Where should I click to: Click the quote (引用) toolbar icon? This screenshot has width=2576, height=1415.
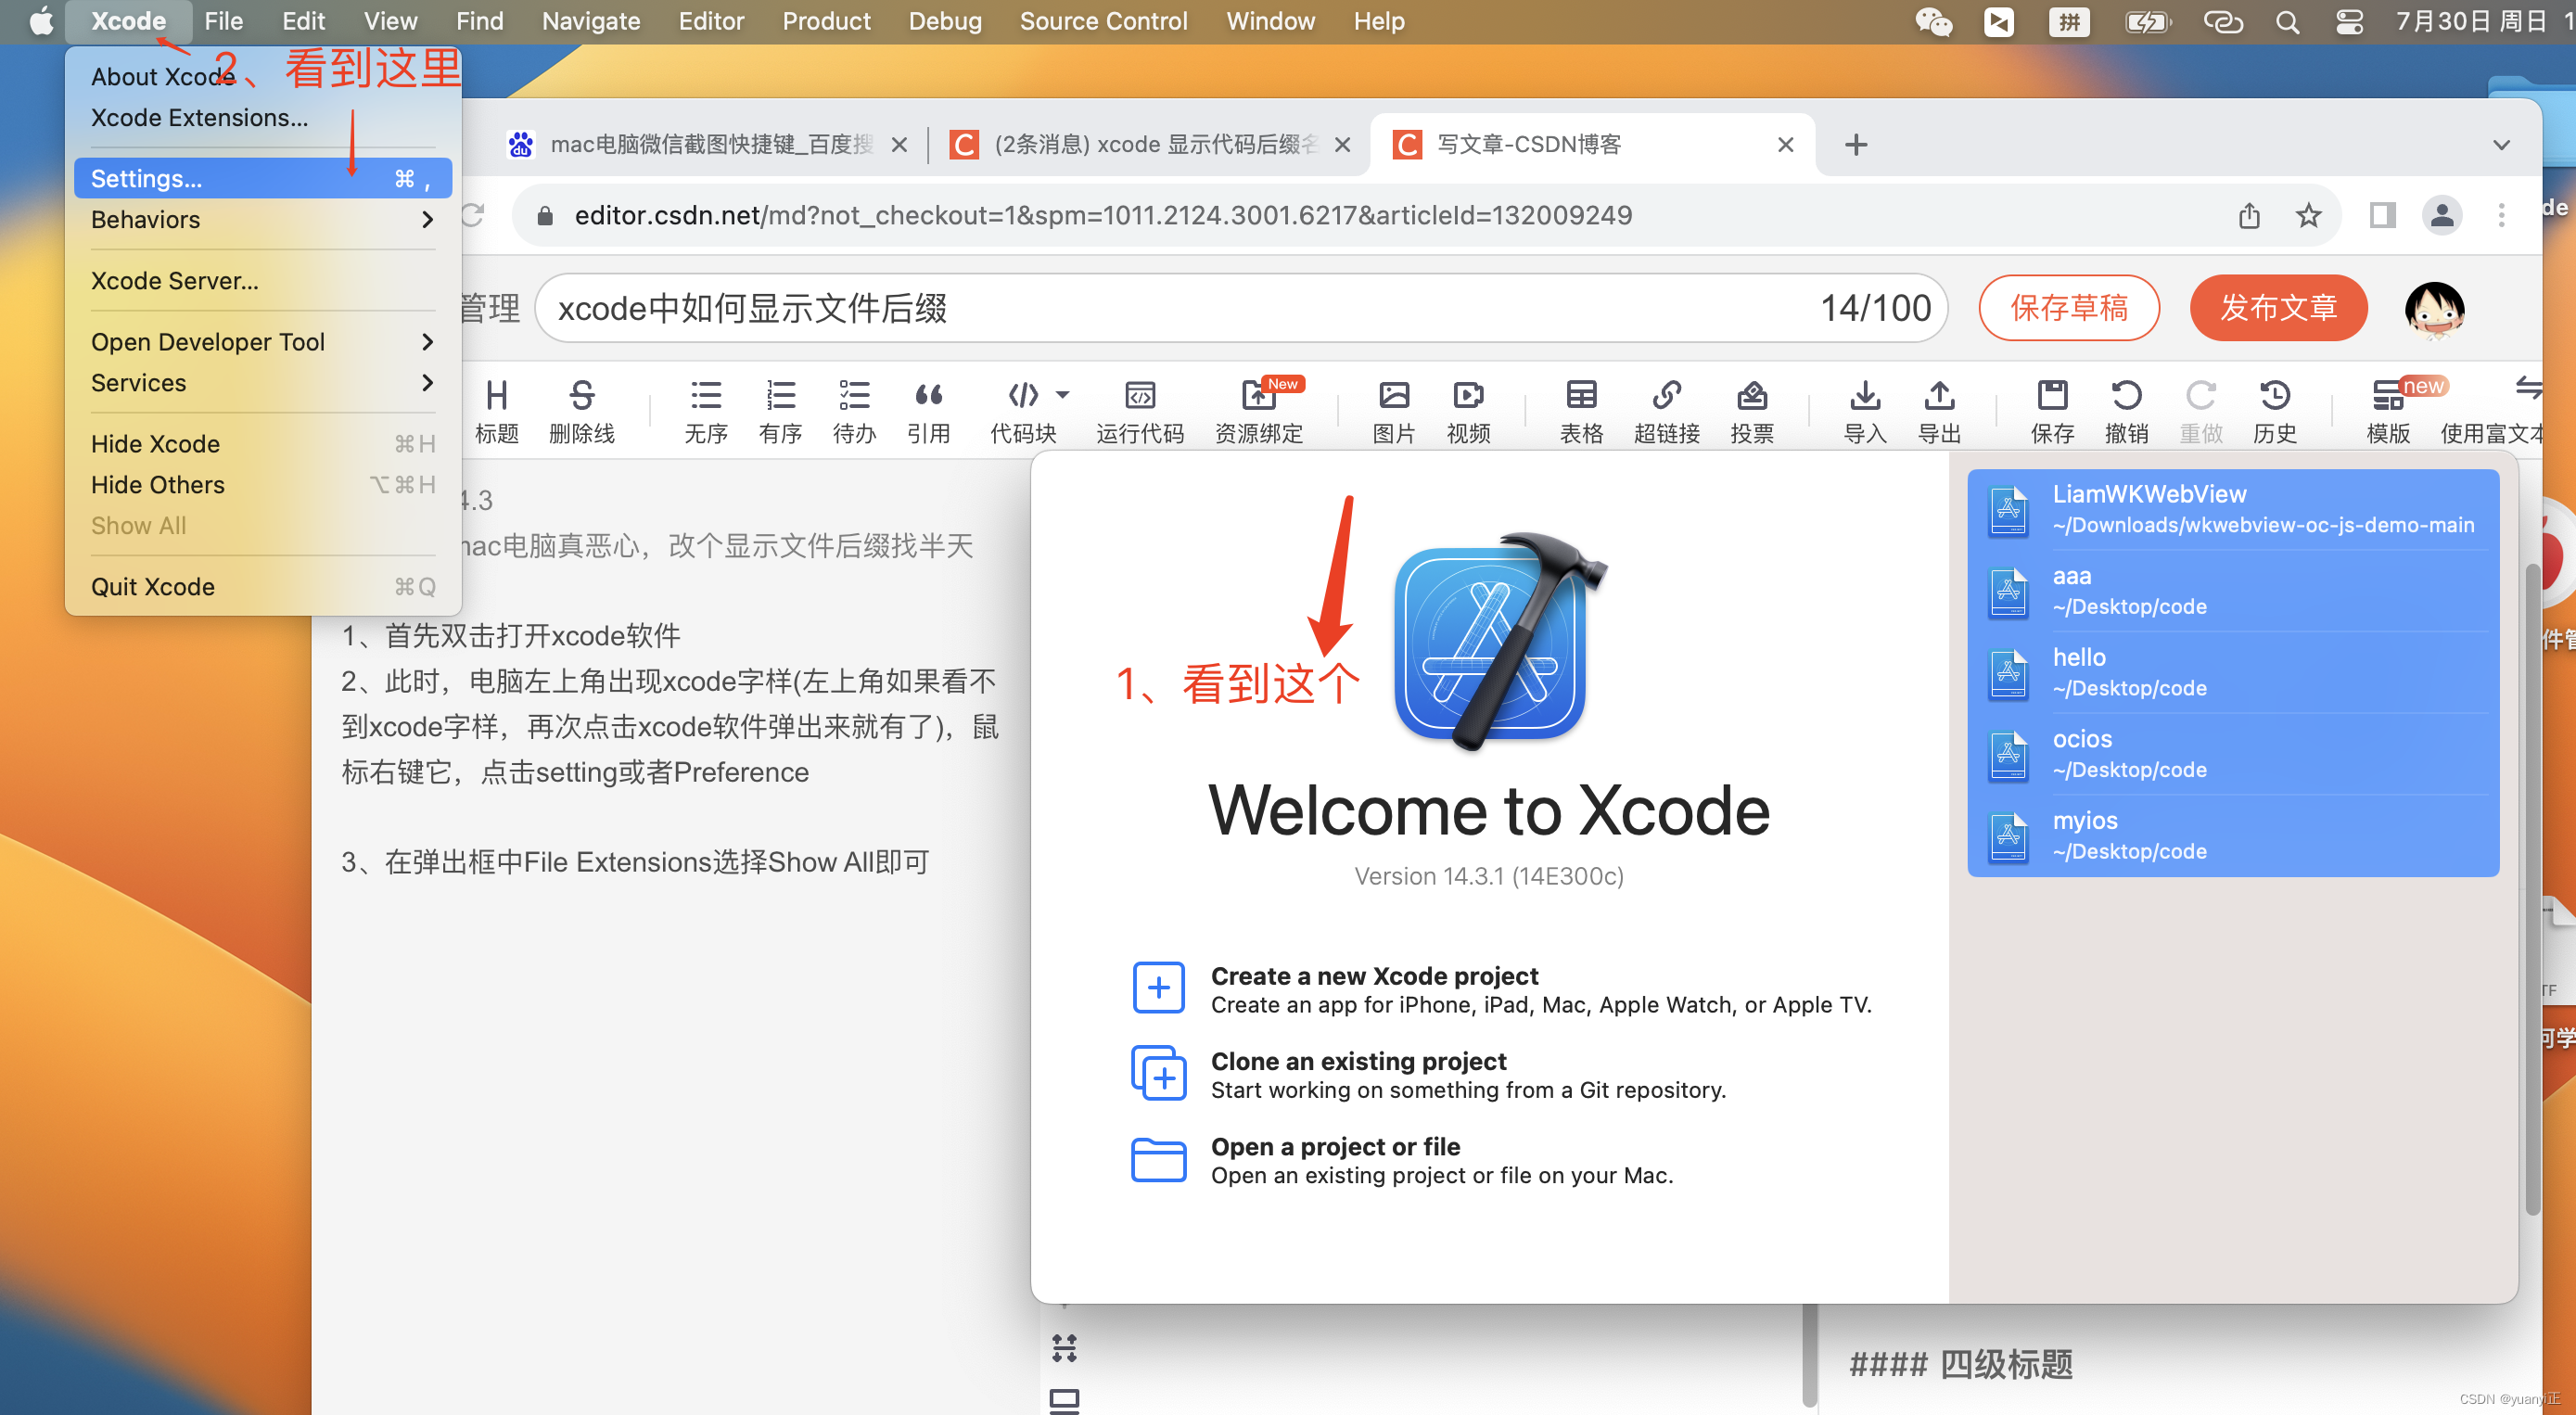tap(927, 396)
